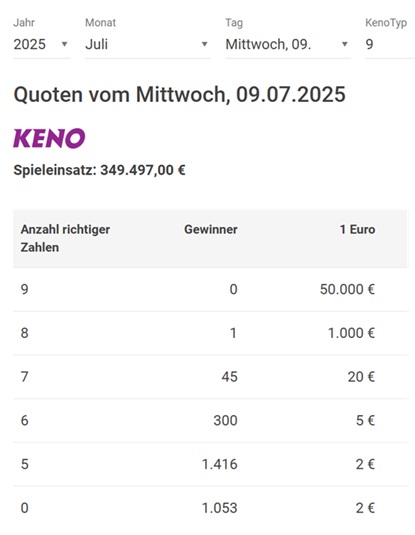
Task: Click the 1.000 € prize cell
Action: [x=351, y=333]
